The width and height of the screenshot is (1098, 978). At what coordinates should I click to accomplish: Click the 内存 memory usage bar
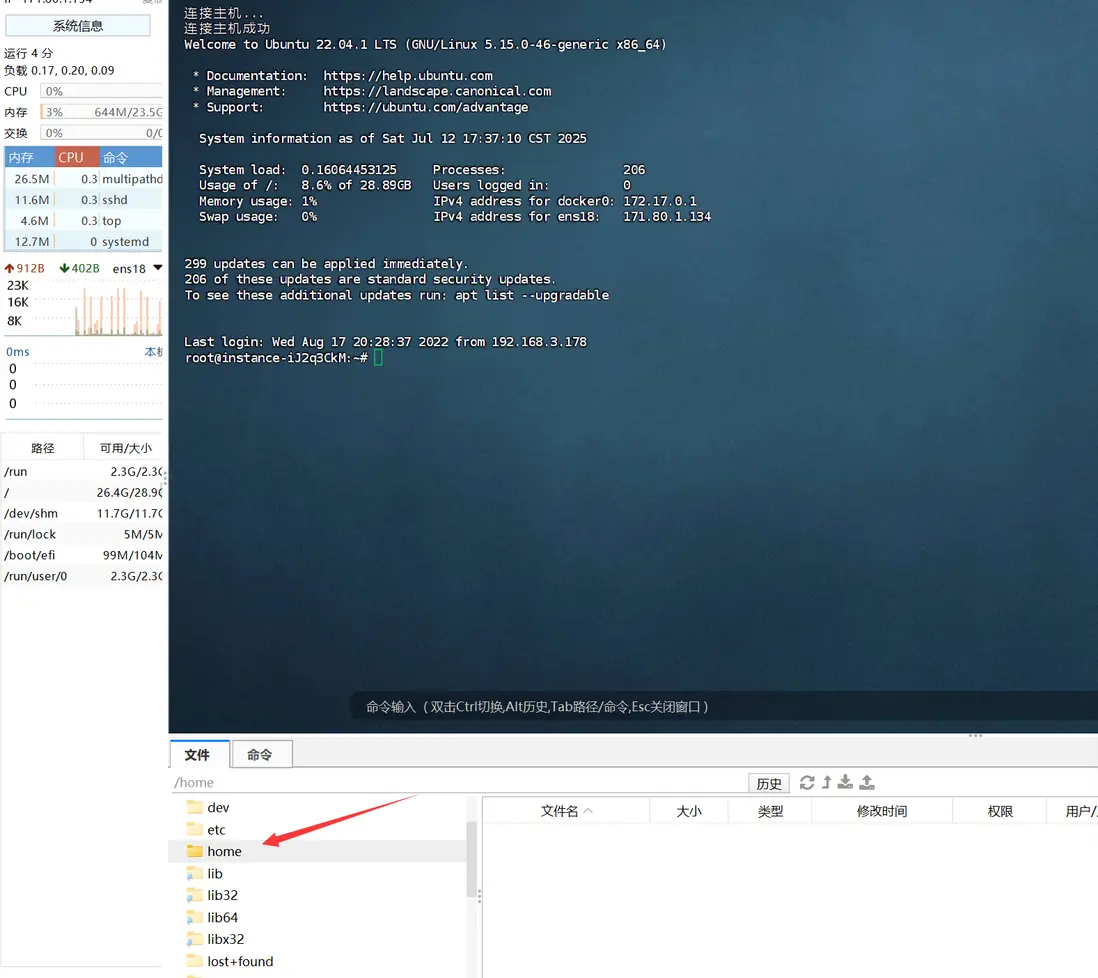coord(101,112)
